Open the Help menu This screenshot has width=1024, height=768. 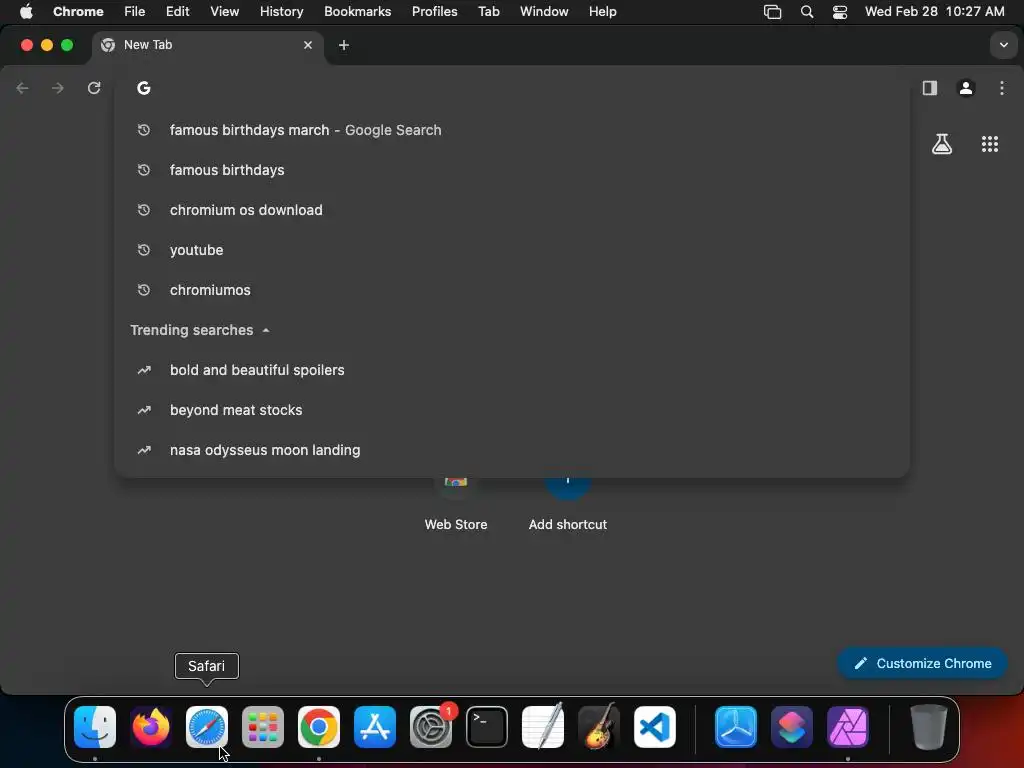(603, 12)
